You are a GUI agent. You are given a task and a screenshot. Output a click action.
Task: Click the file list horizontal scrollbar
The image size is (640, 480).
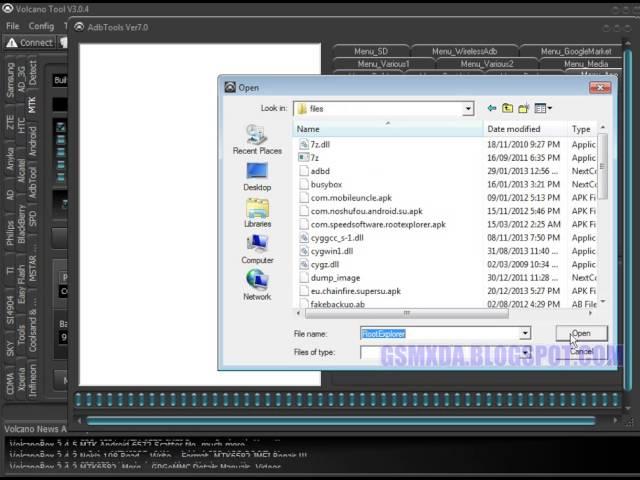click(x=407, y=313)
